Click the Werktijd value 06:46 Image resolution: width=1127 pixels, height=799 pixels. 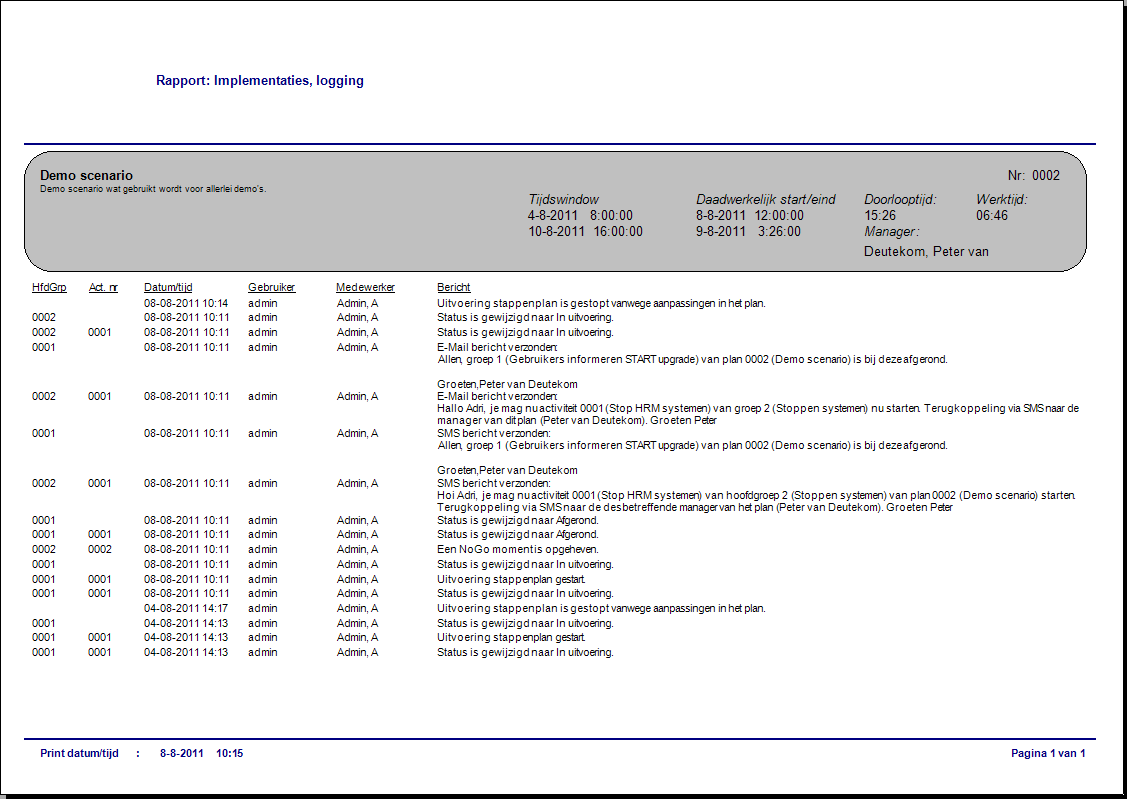coord(992,215)
